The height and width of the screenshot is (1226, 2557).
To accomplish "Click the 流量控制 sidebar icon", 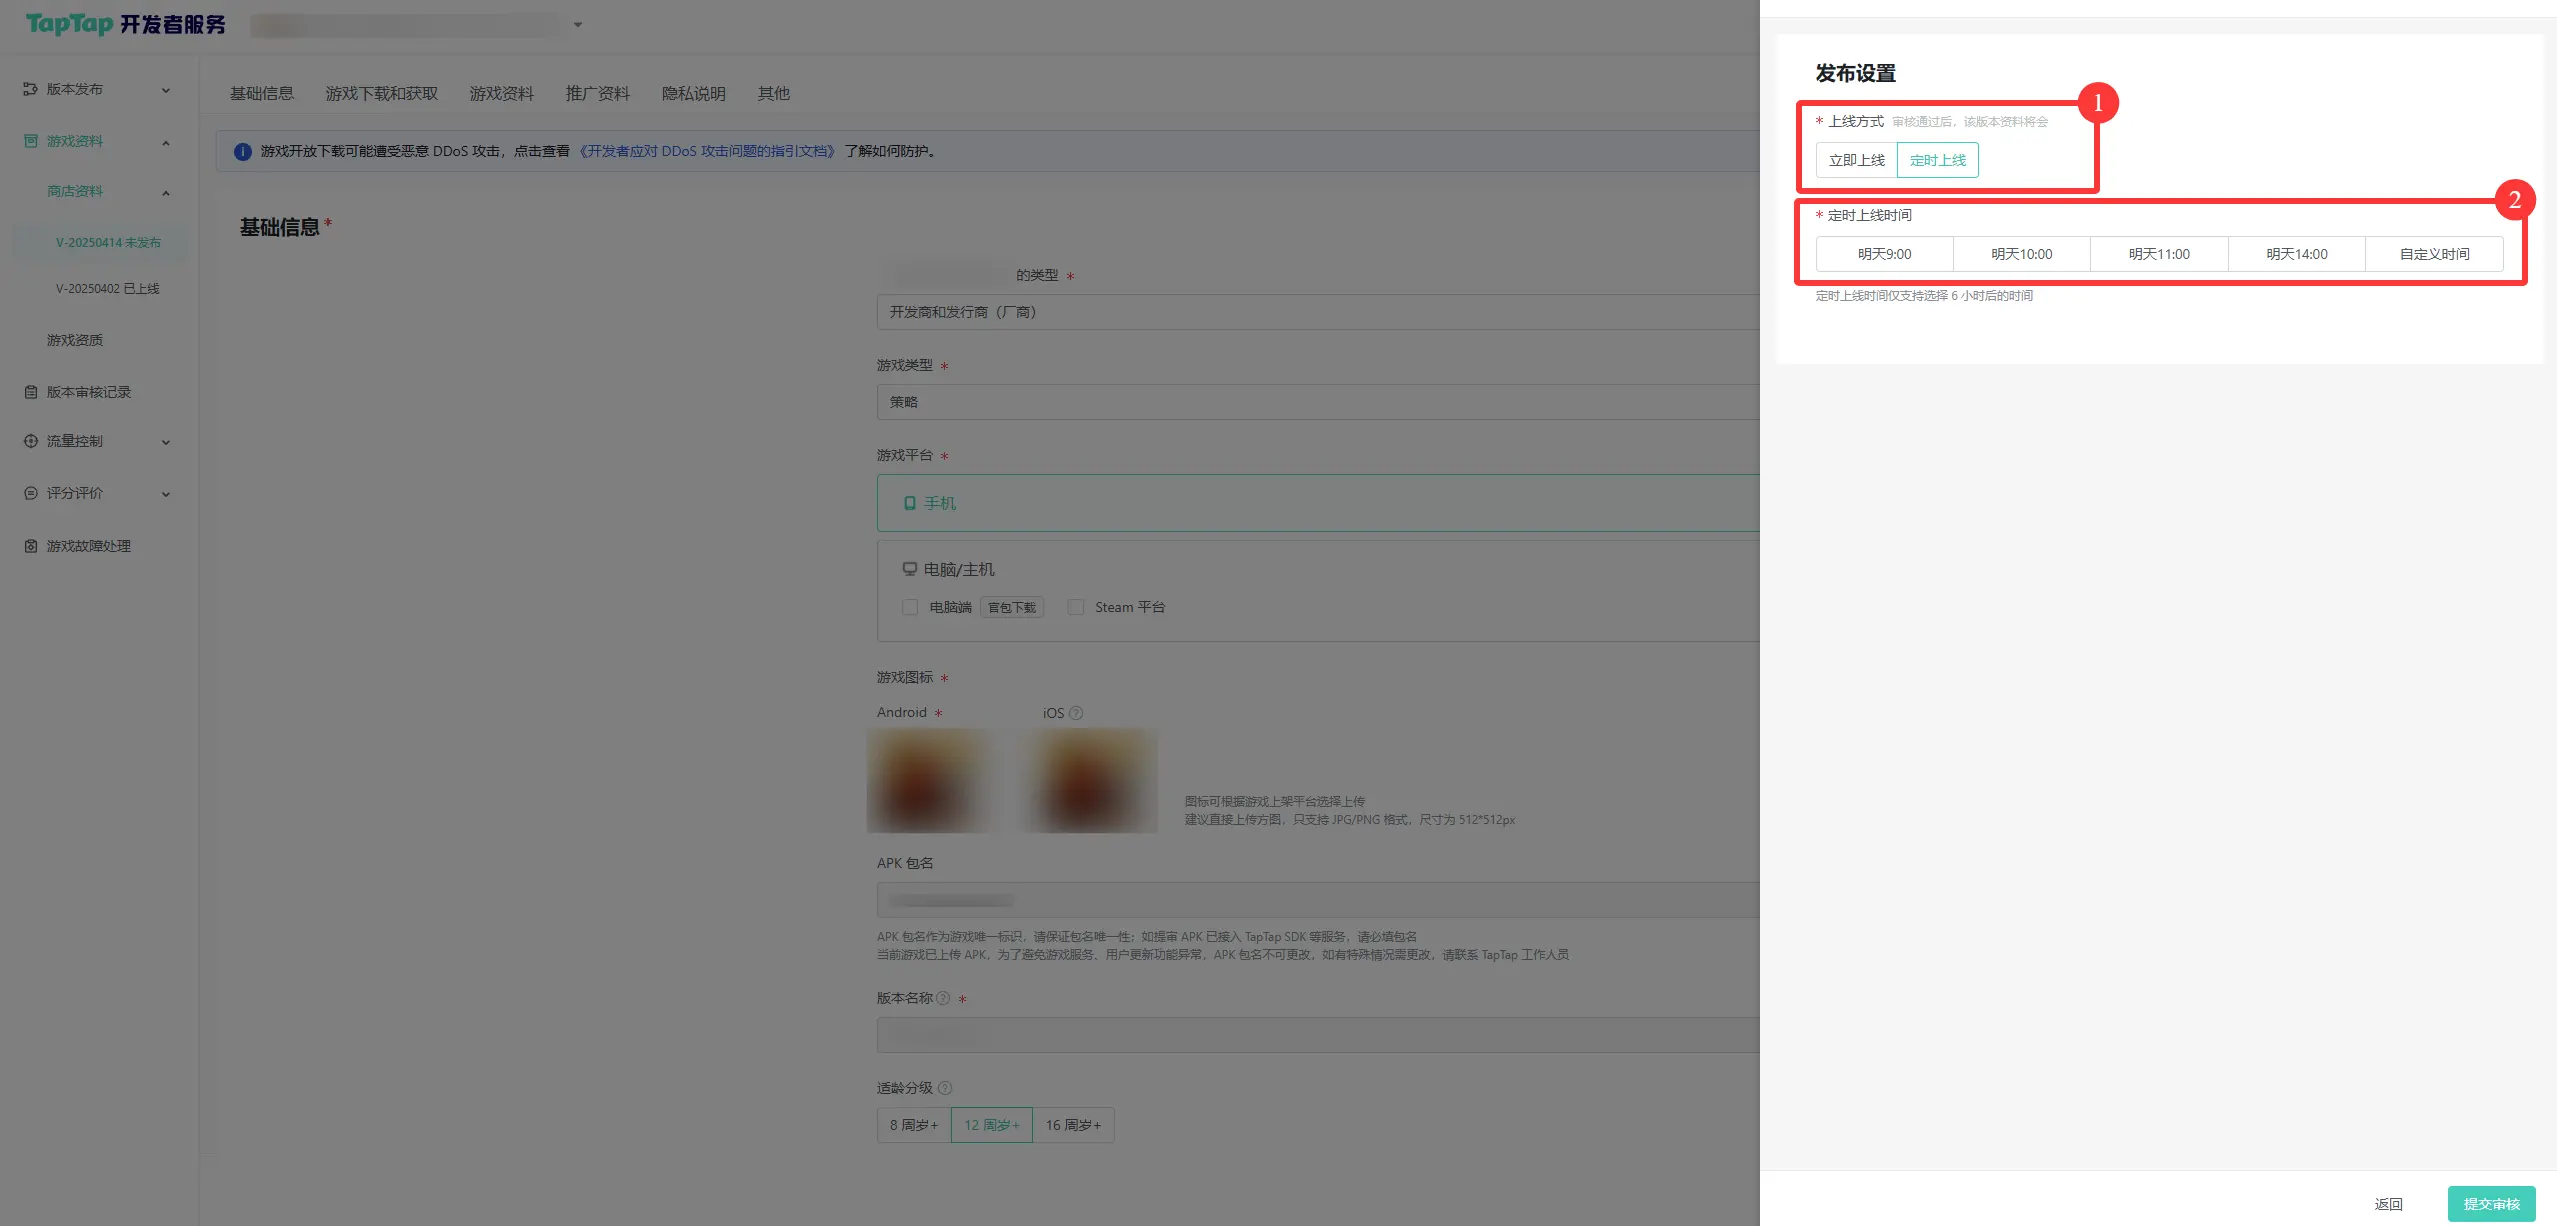I will point(30,441).
